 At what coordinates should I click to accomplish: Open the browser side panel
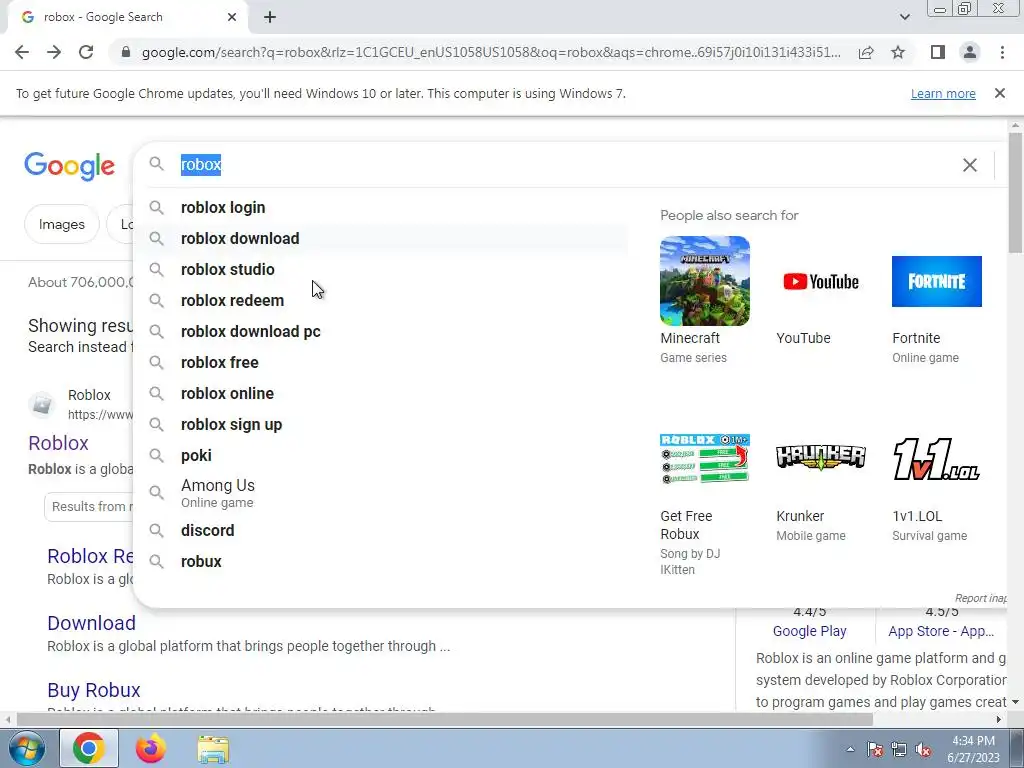click(938, 52)
